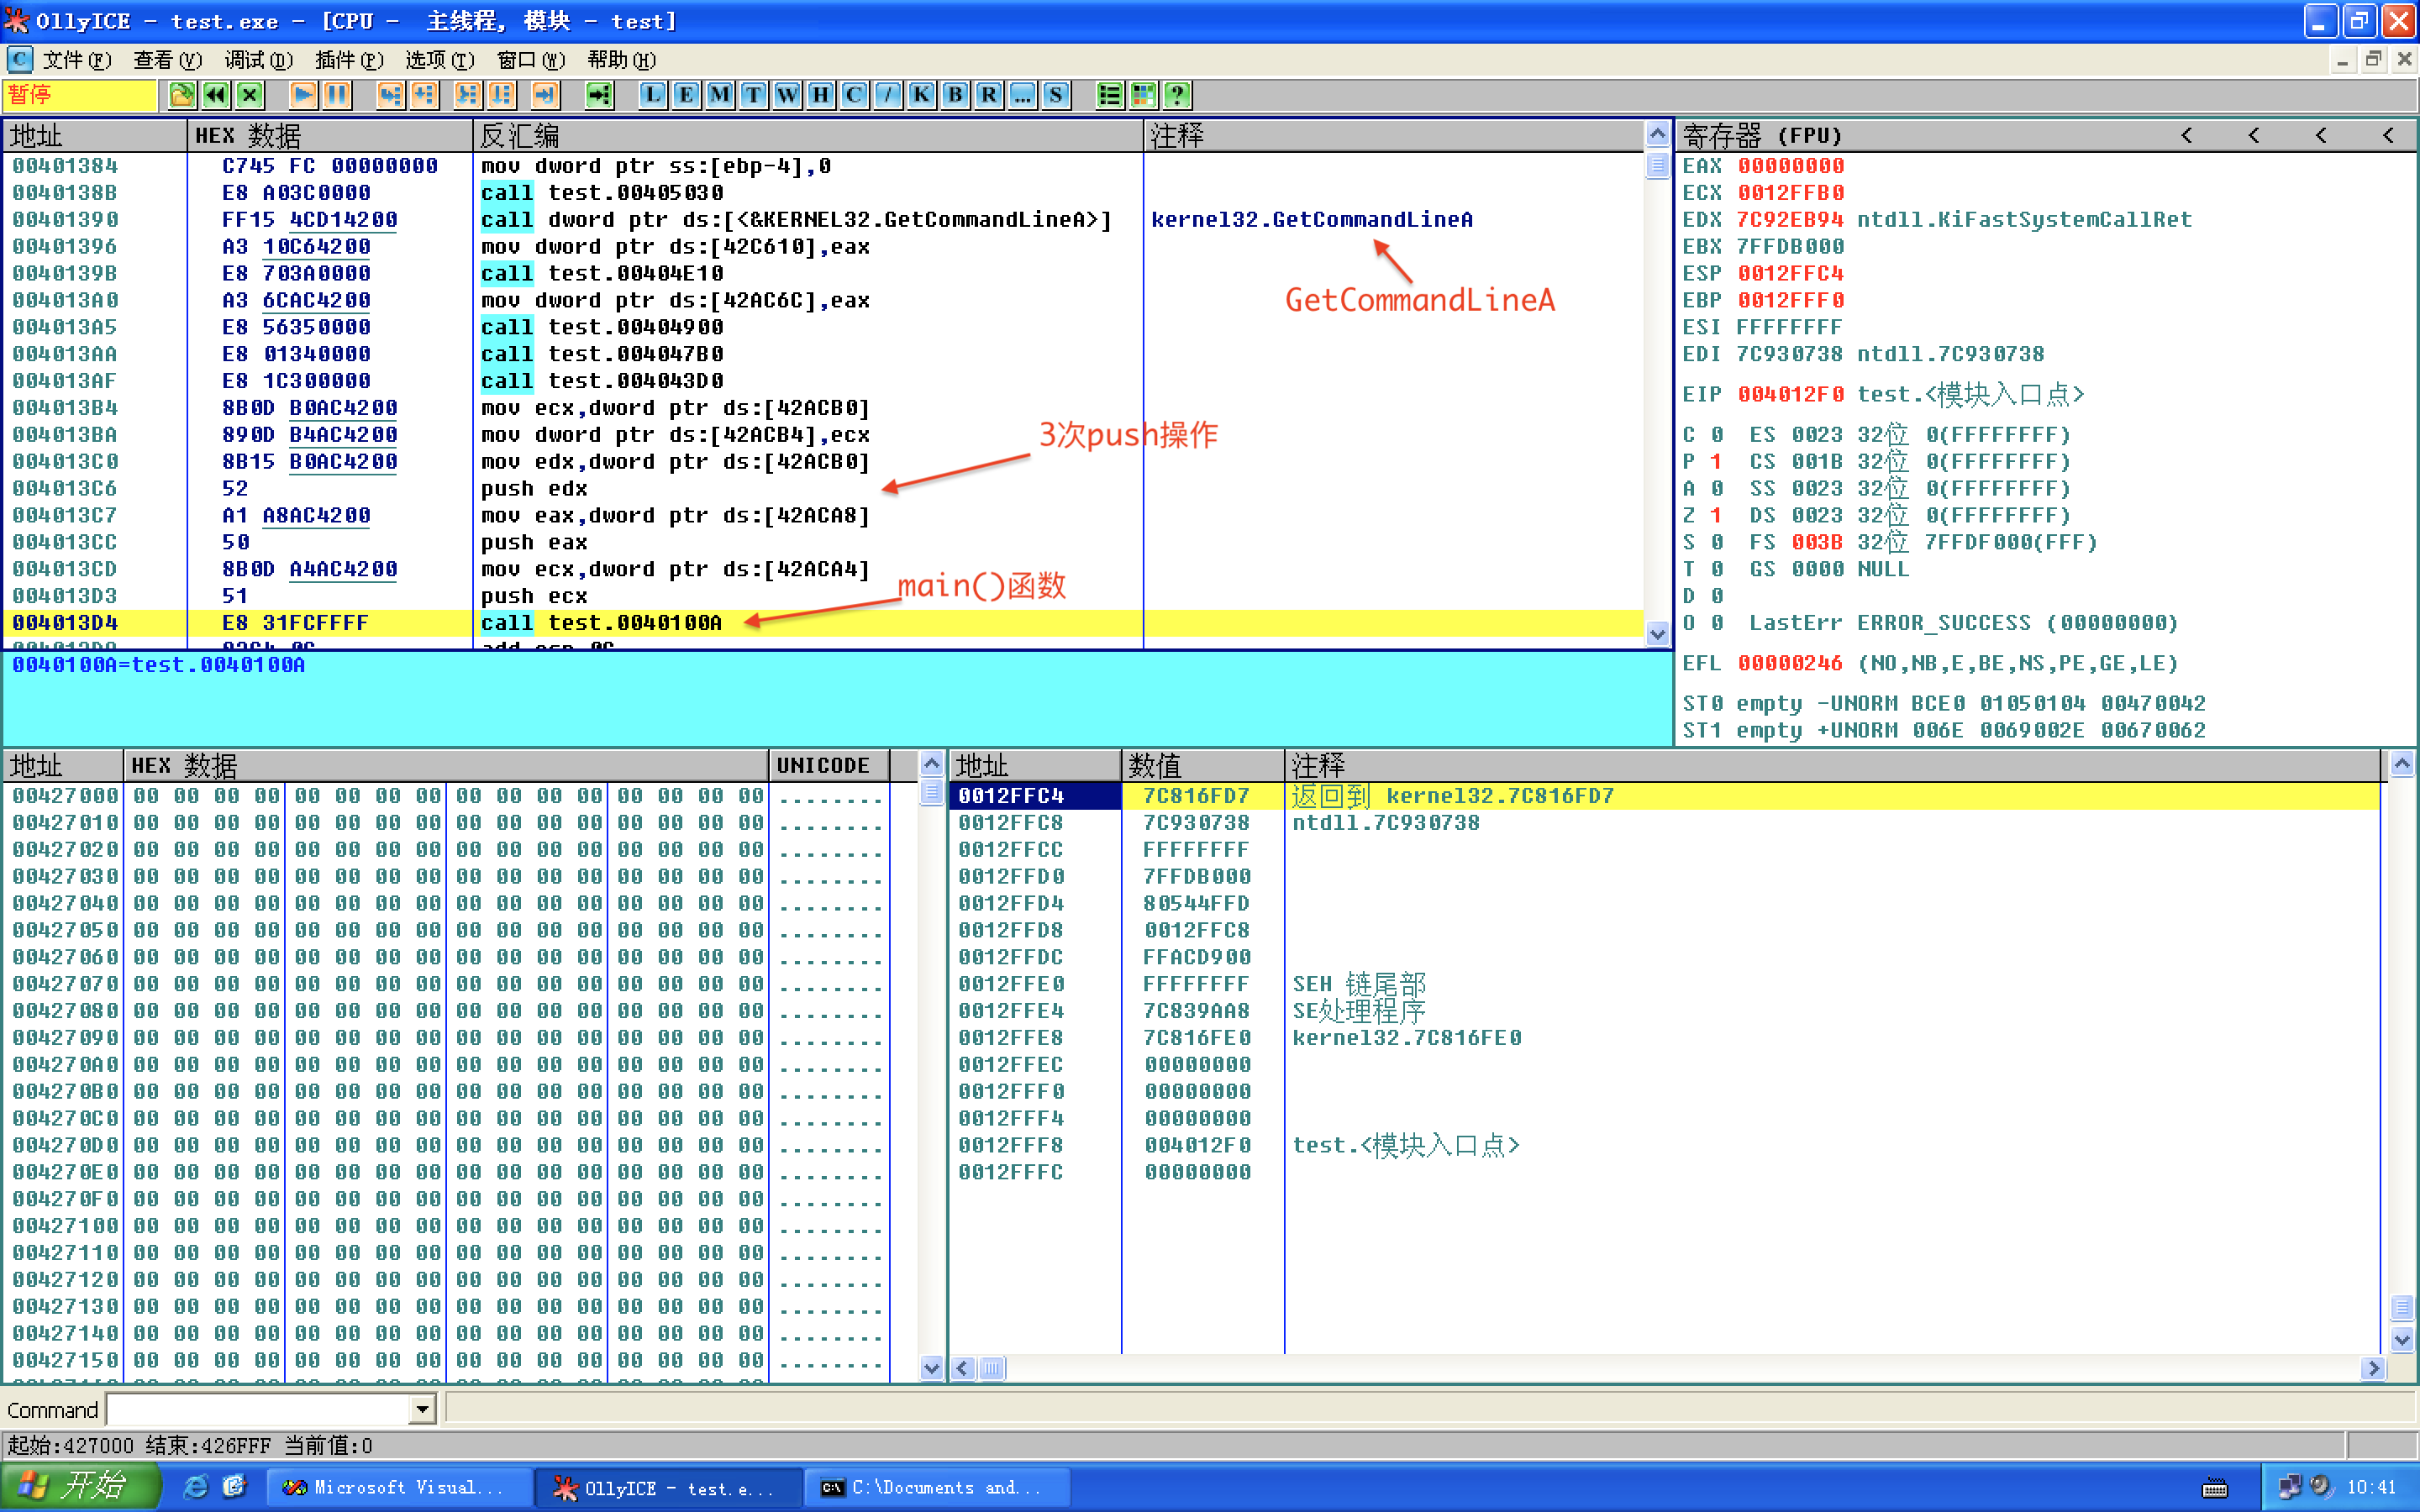This screenshot has width=2420, height=1512.
Task: Show the Breakpoints window (B)
Action: (955, 95)
